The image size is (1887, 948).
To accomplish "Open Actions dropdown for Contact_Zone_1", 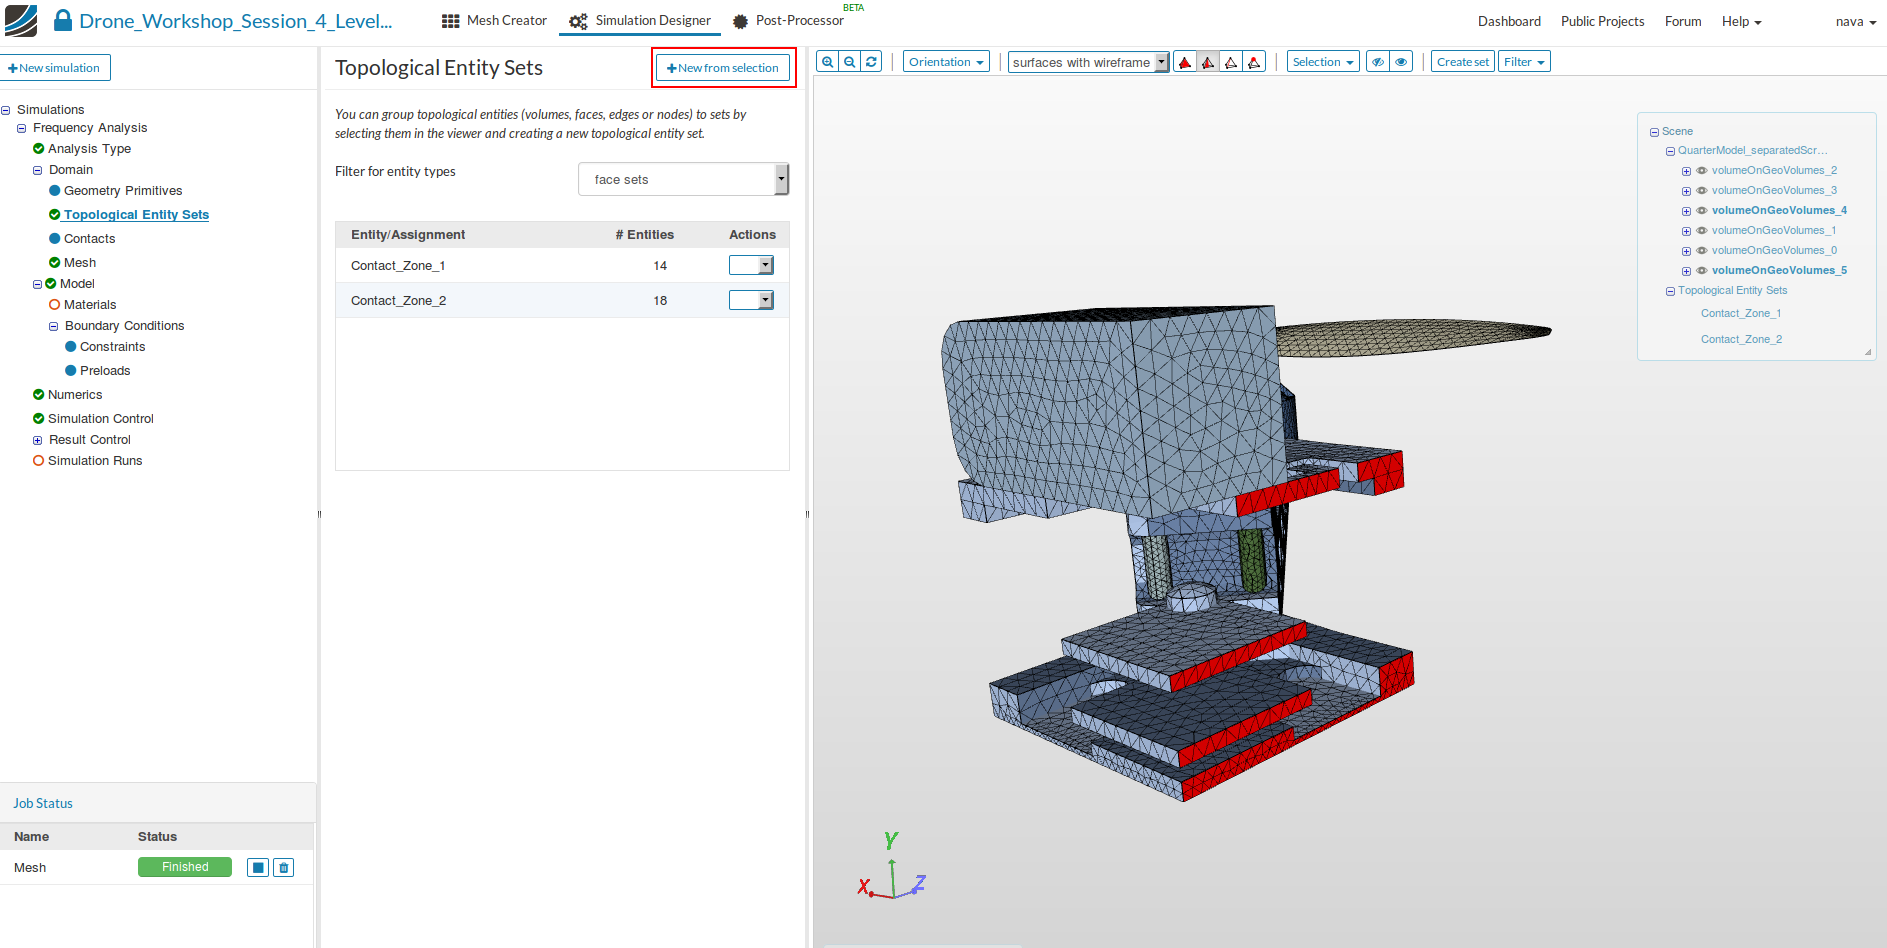I will 751,265.
